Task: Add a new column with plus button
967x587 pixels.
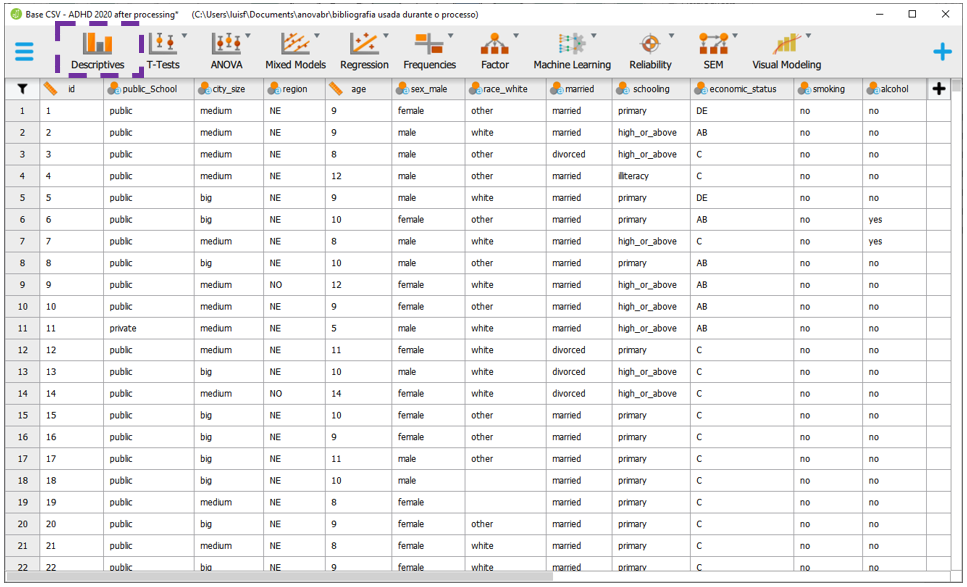Action: [x=938, y=89]
